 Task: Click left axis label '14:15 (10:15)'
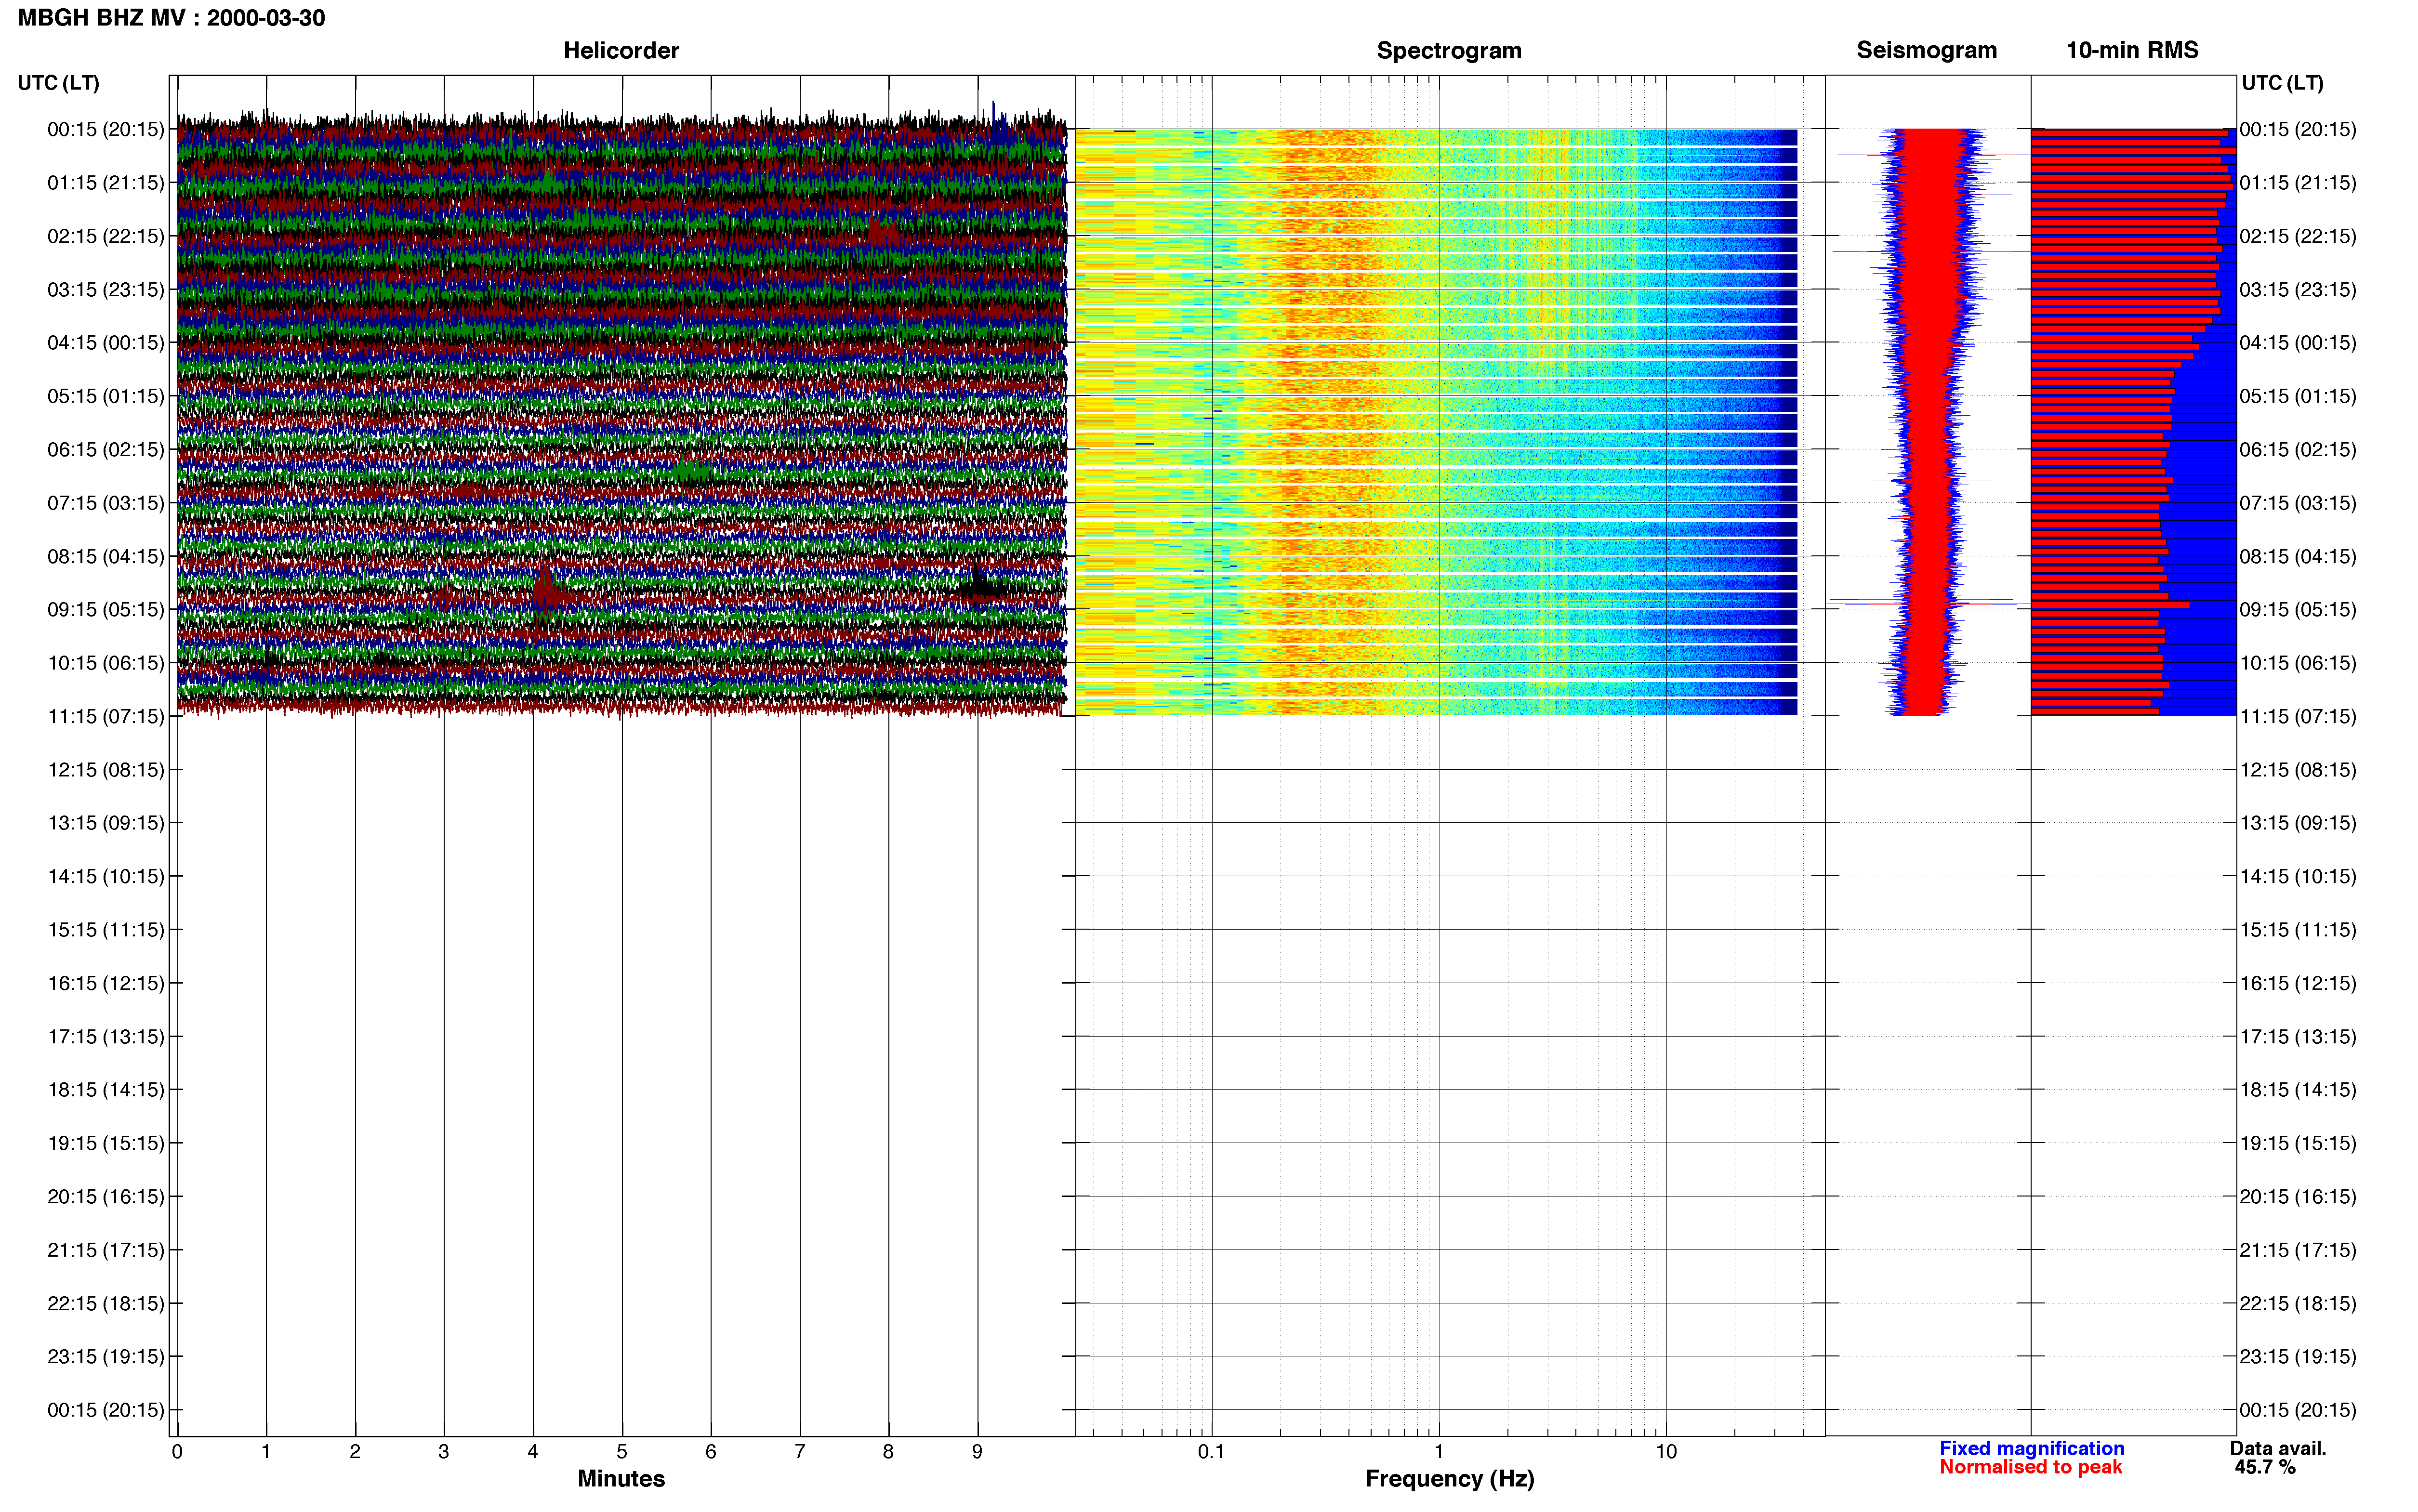tap(106, 876)
